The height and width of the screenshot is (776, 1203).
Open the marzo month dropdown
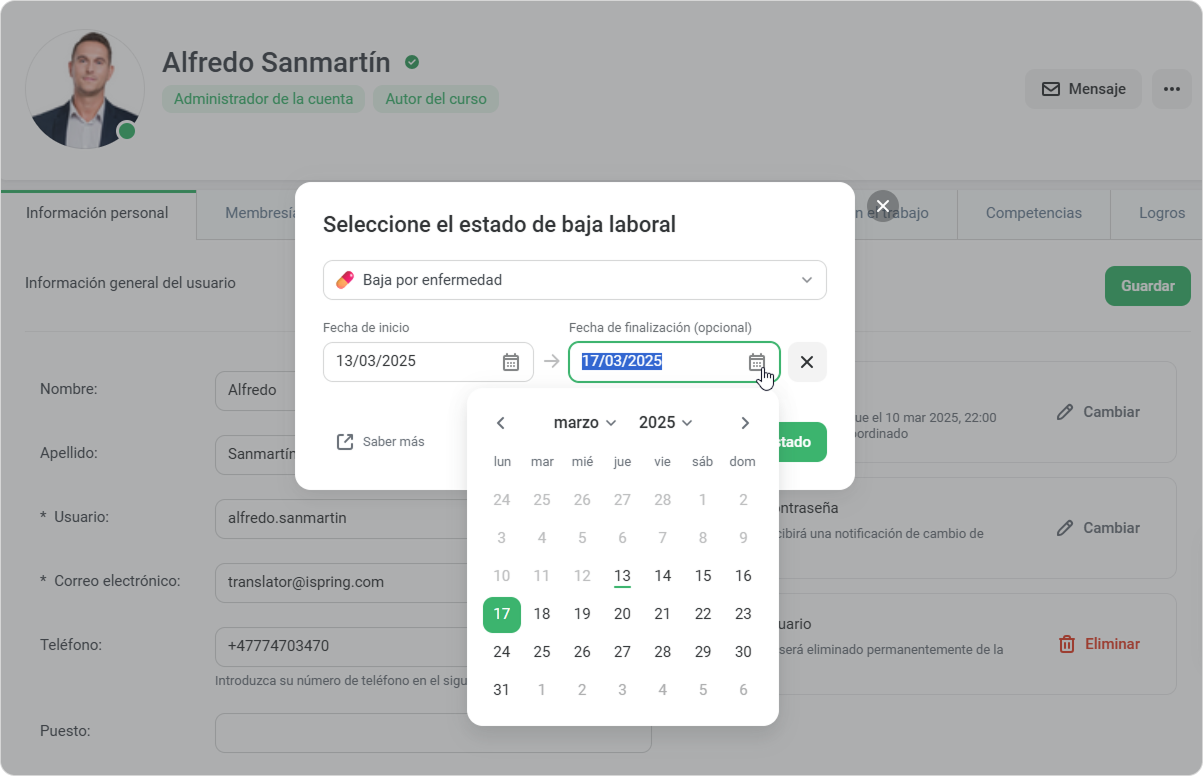click(x=585, y=423)
